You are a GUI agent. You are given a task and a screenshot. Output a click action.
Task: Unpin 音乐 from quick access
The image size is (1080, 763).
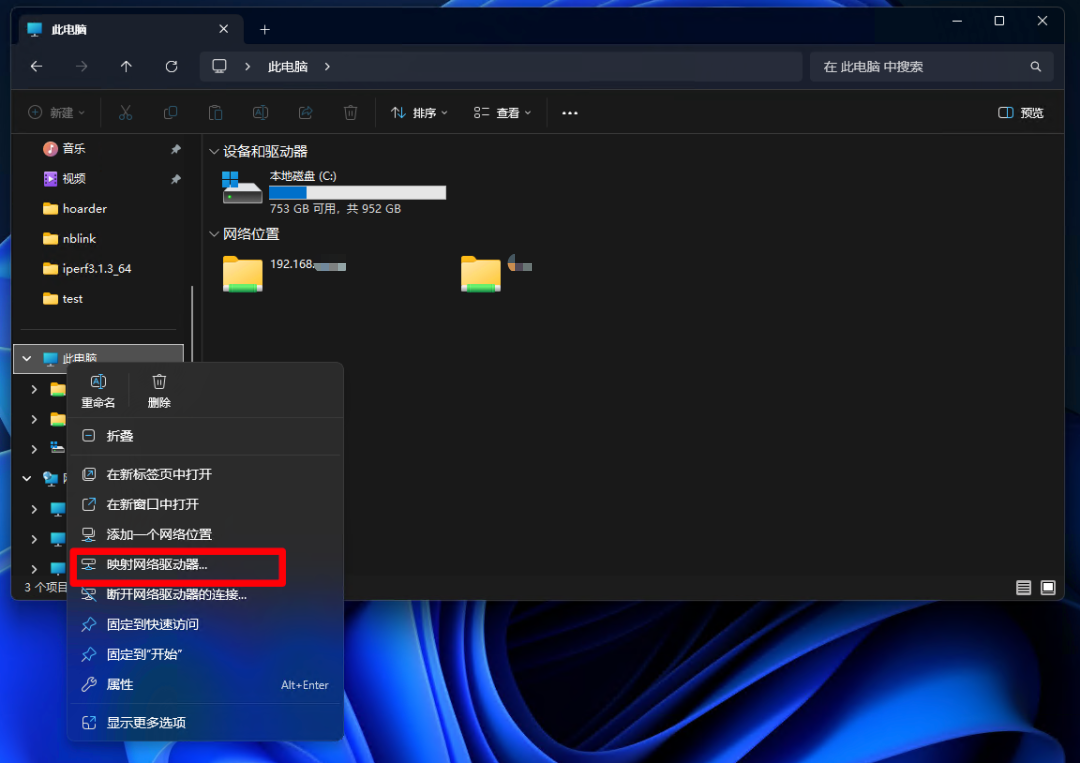pyautogui.click(x=176, y=149)
